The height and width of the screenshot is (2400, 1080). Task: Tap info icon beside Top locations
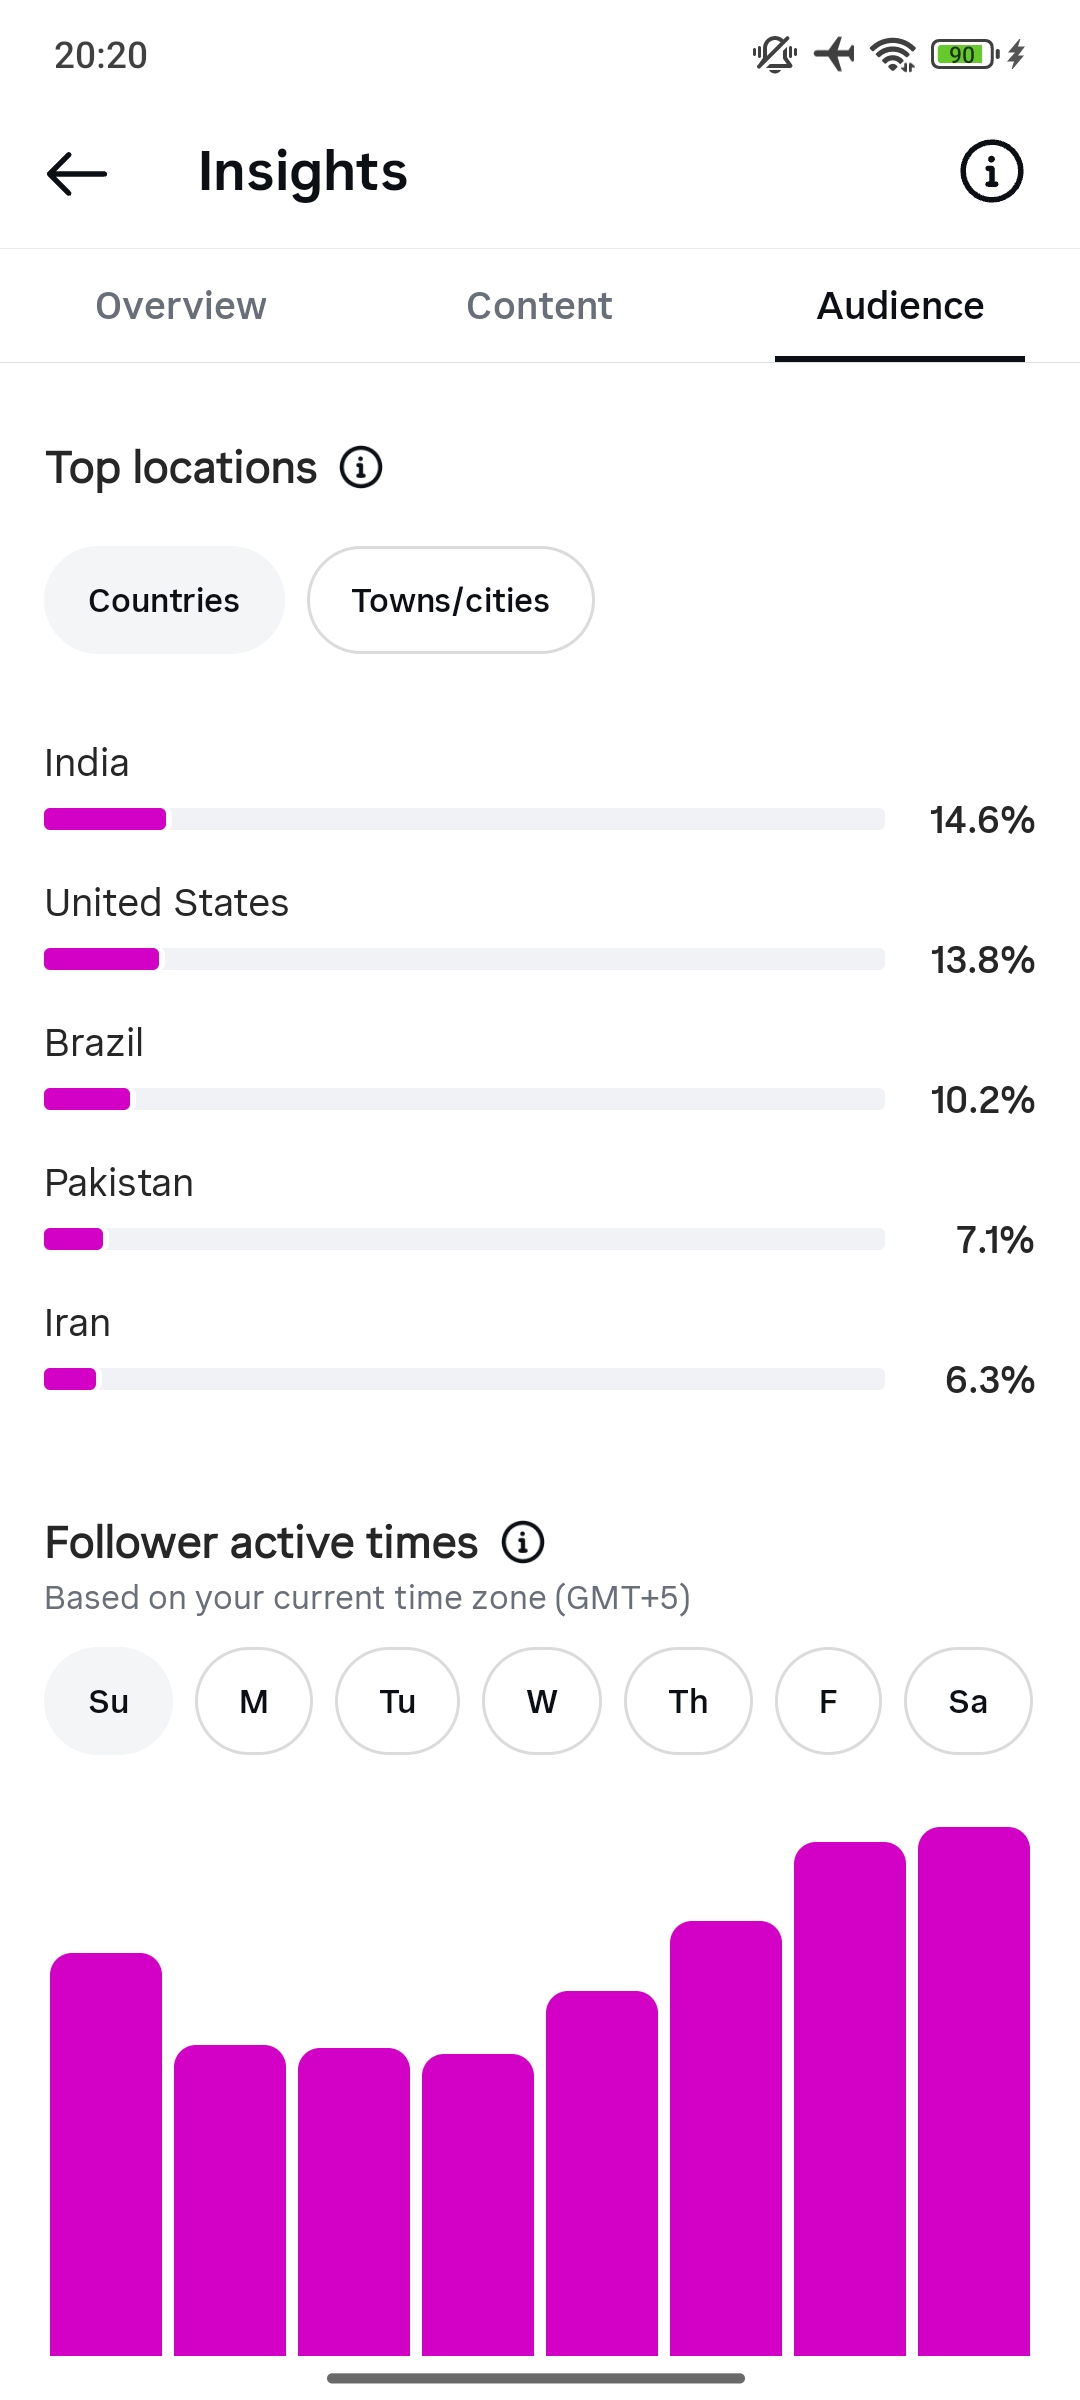361,467
